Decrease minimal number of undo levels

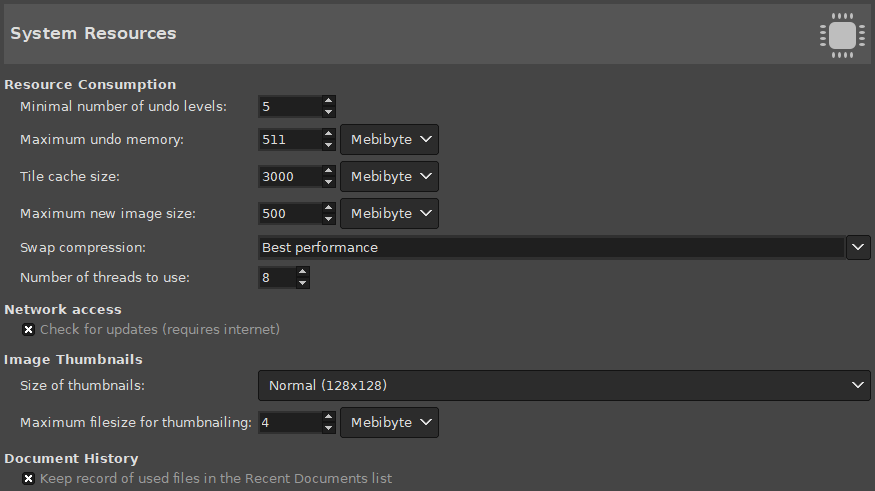click(328, 111)
